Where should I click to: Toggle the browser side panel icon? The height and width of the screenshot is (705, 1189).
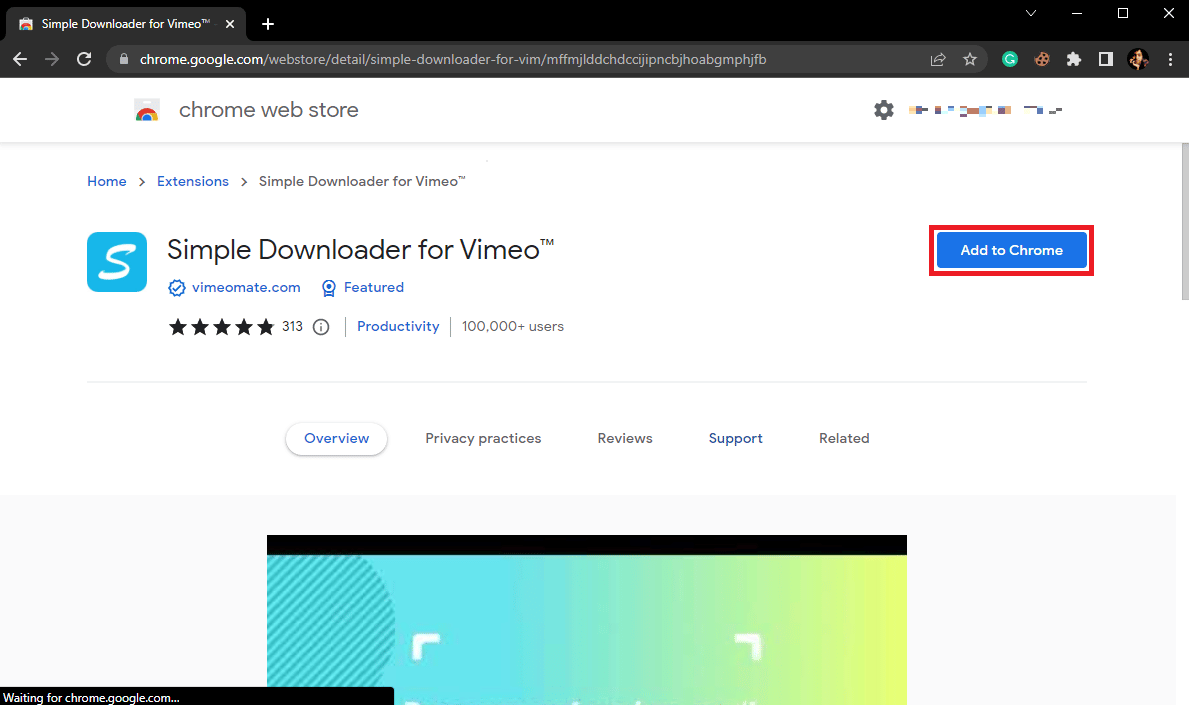click(x=1106, y=59)
